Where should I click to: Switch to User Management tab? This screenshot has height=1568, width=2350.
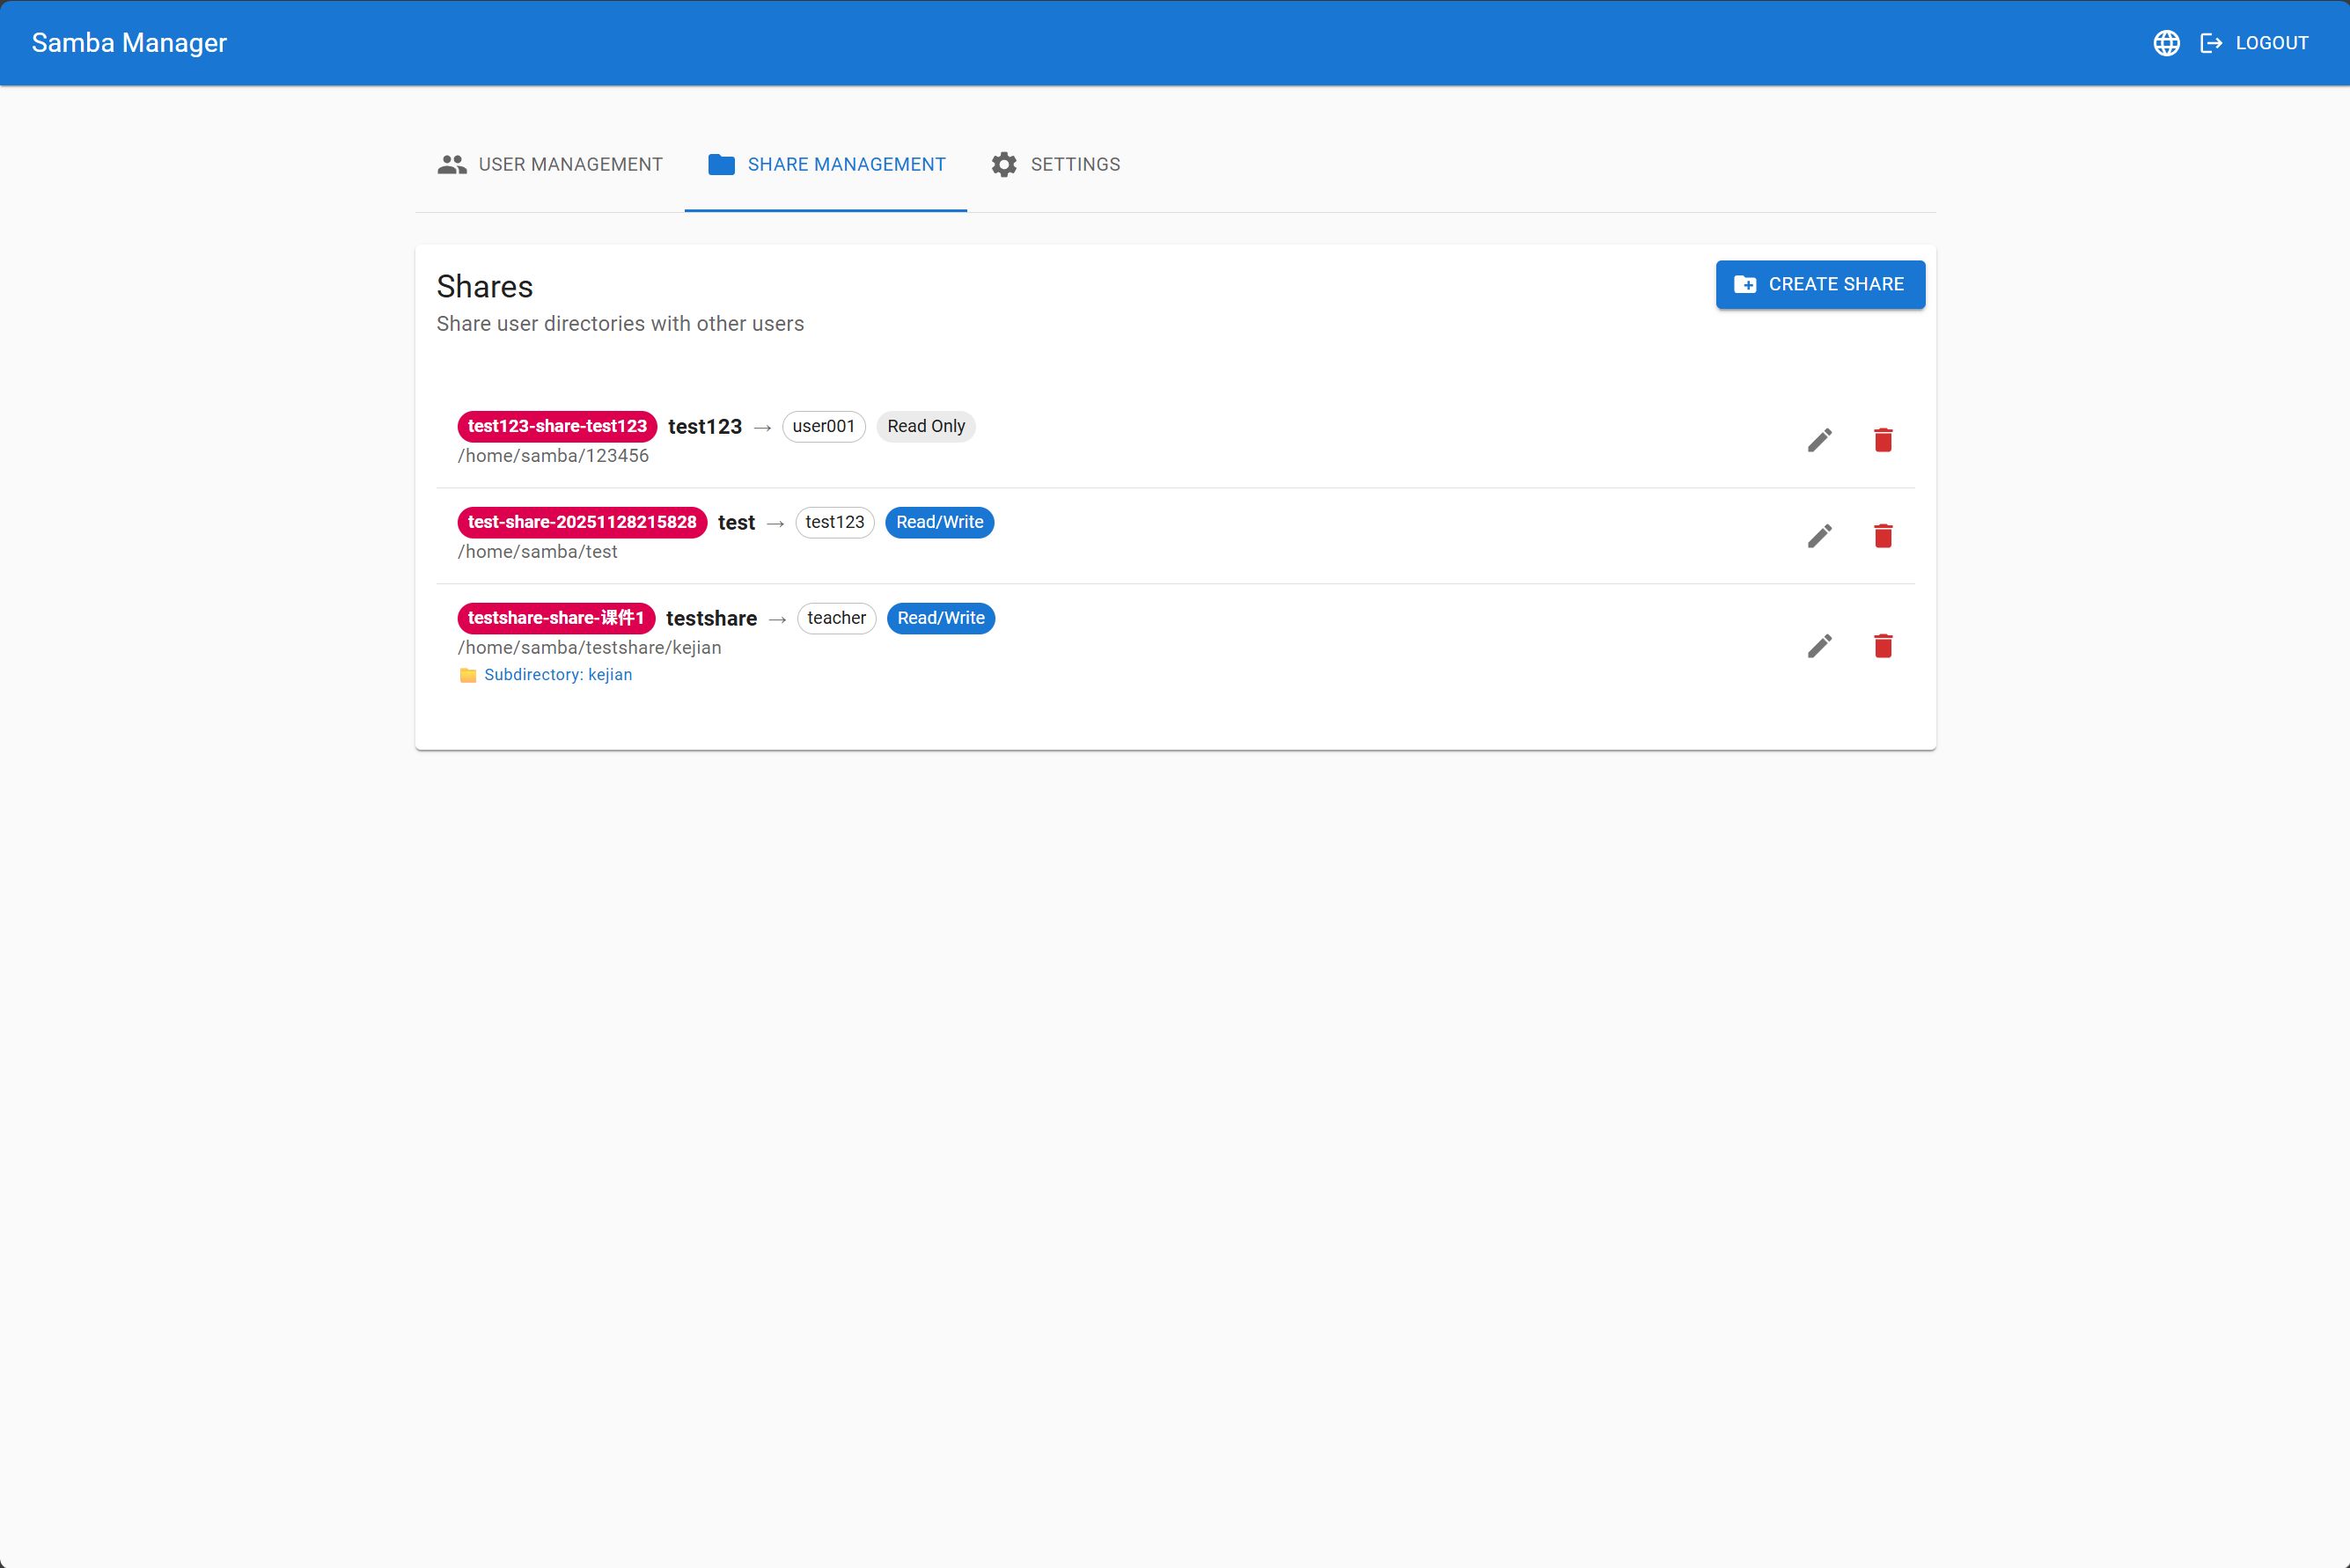(x=550, y=164)
